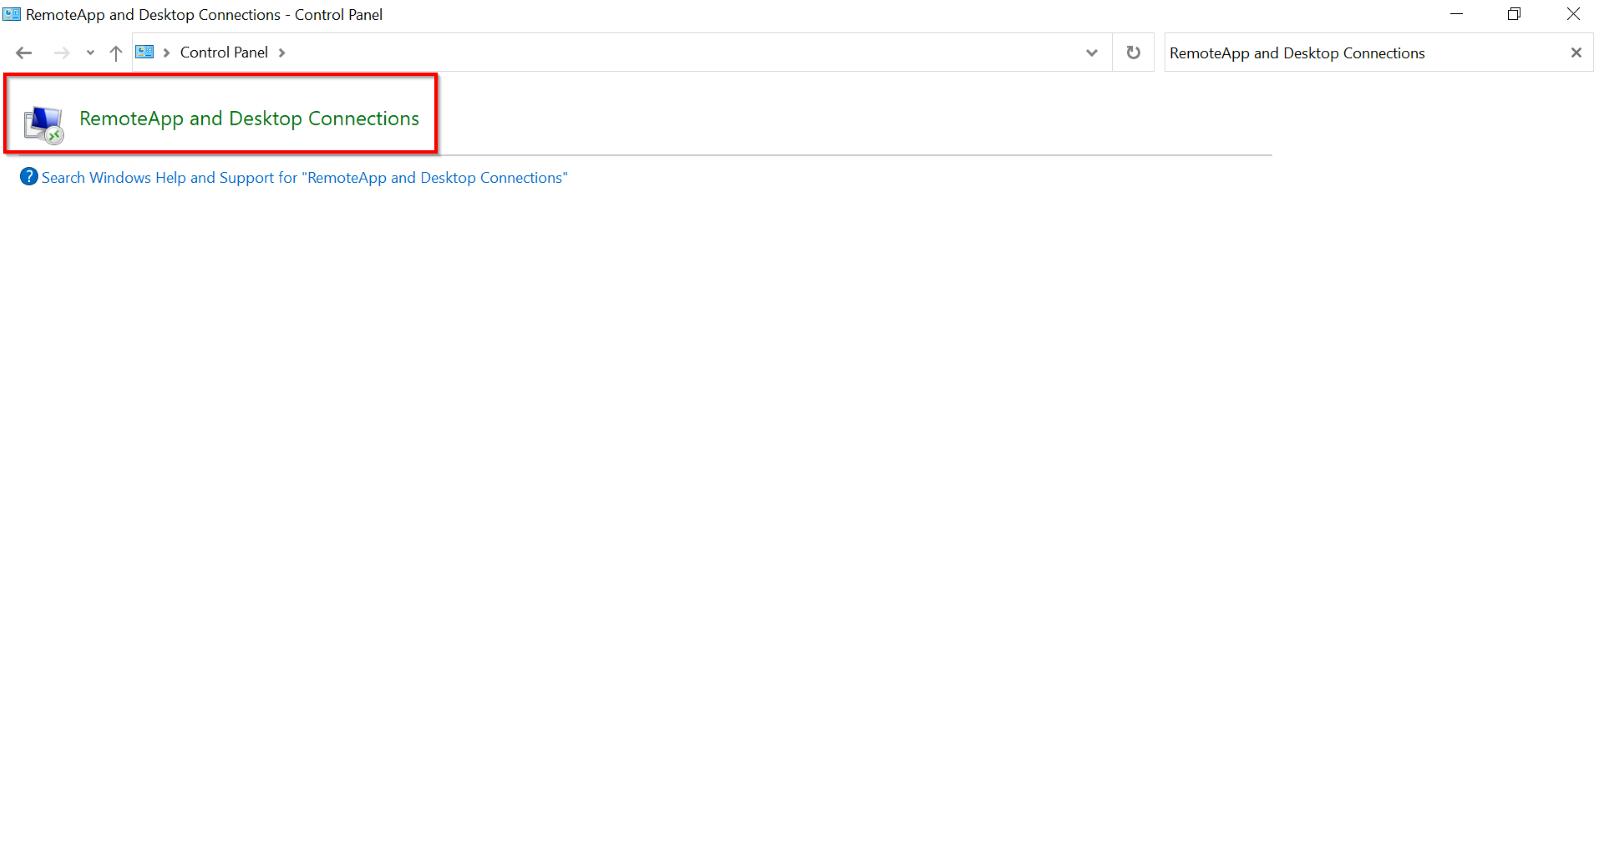Open the address bar previous locations dropdown
This screenshot has height=848, width=1600.
(x=1091, y=53)
